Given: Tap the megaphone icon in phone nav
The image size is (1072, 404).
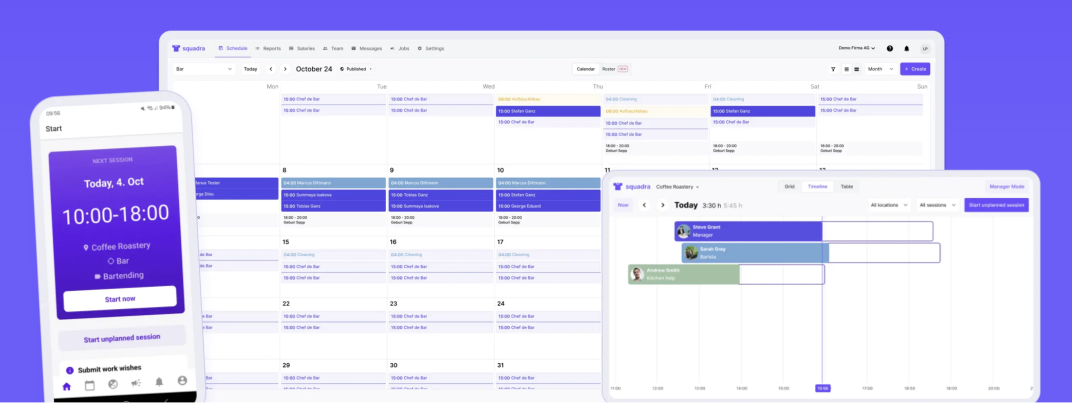Looking at the screenshot, I should click(135, 383).
